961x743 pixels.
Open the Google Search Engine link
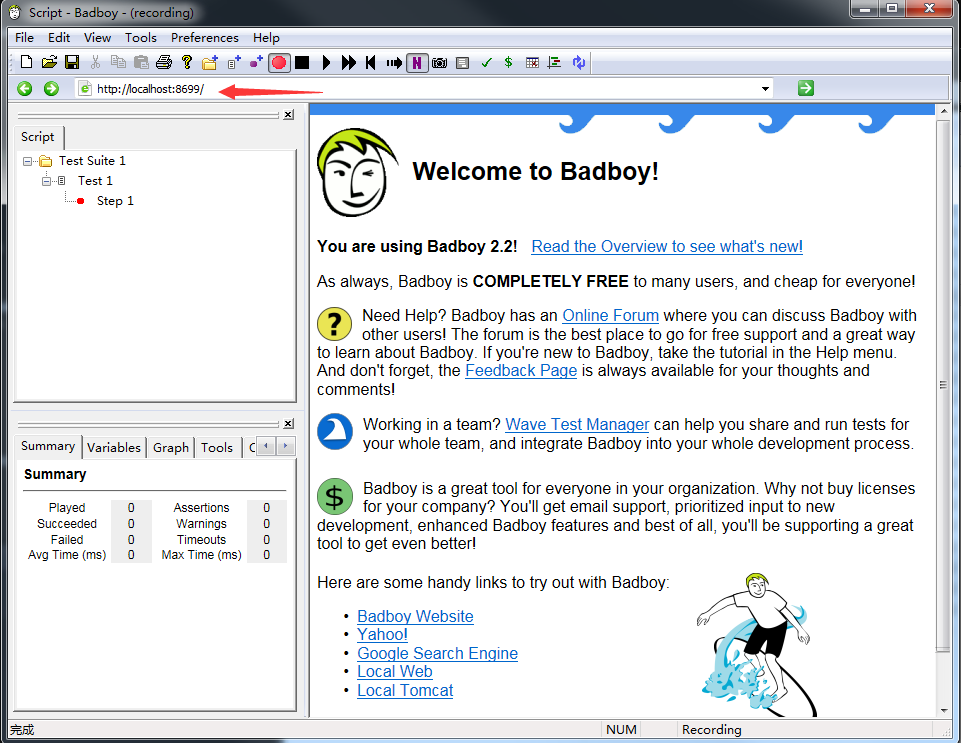pyautogui.click(x=438, y=653)
